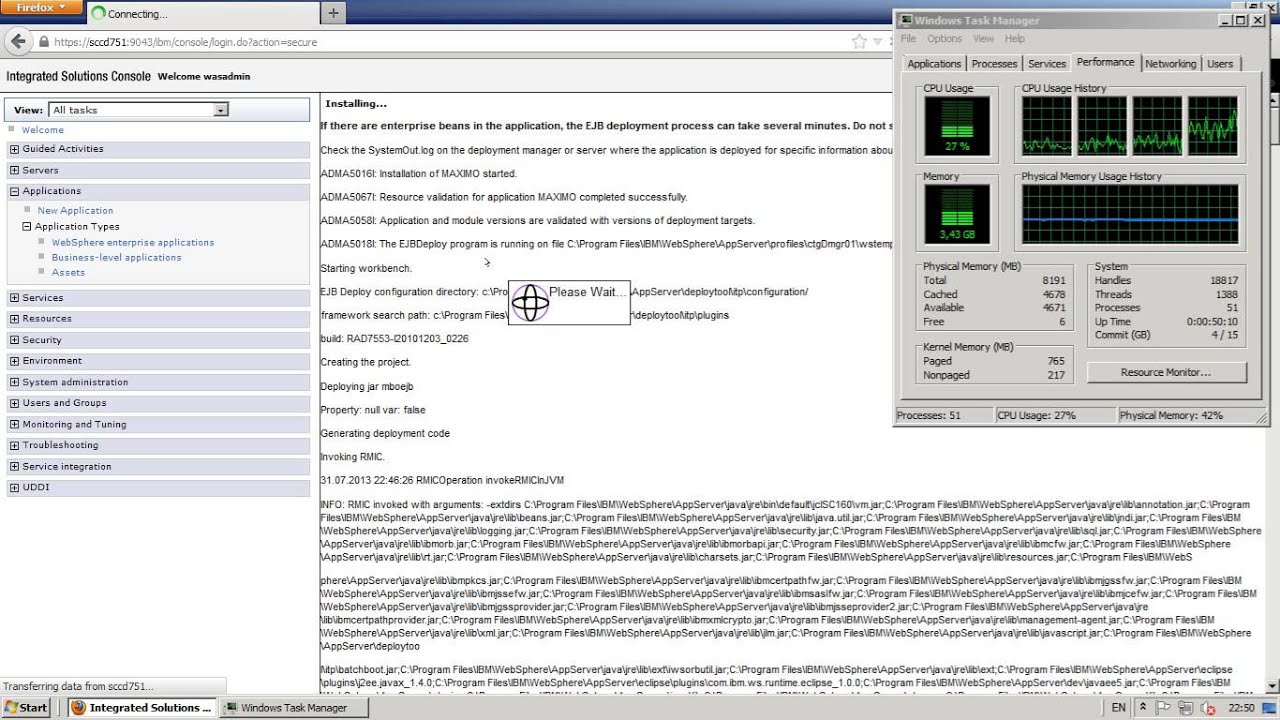Open Task Manager Help menu
This screenshot has width=1280, height=720.
click(1015, 39)
